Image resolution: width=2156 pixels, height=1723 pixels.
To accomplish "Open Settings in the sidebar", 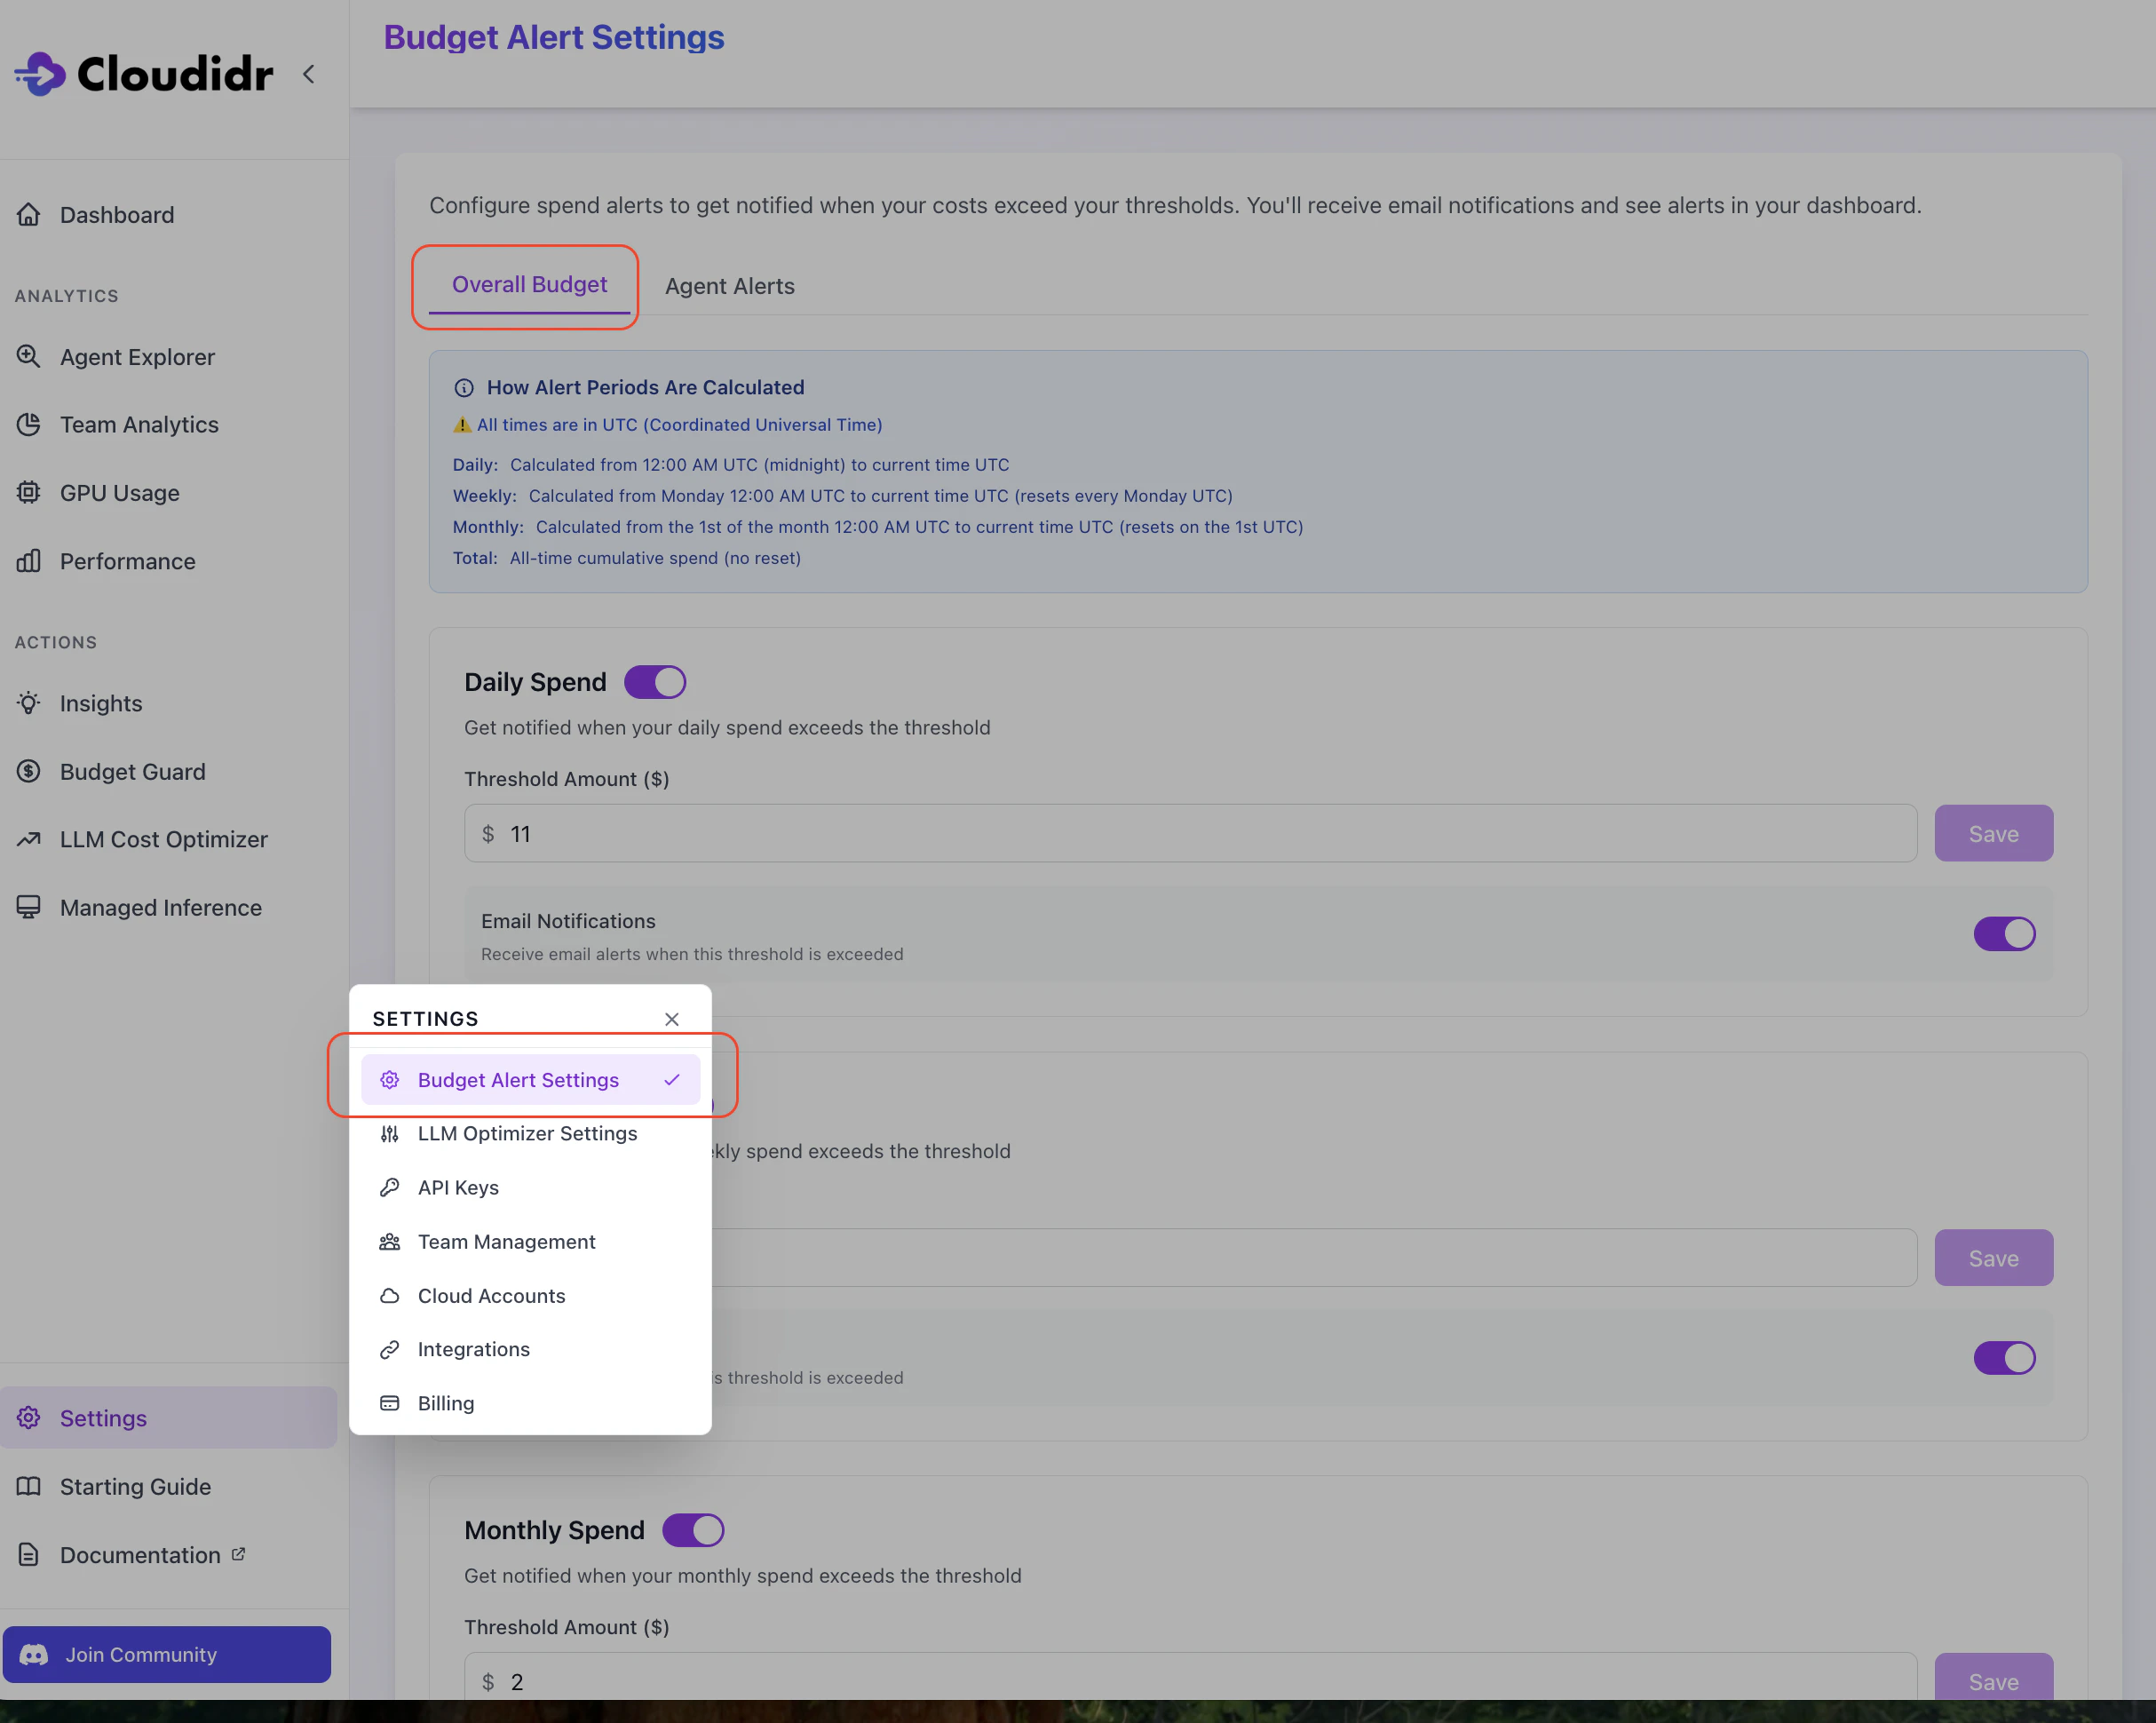I will [x=103, y=1418].
